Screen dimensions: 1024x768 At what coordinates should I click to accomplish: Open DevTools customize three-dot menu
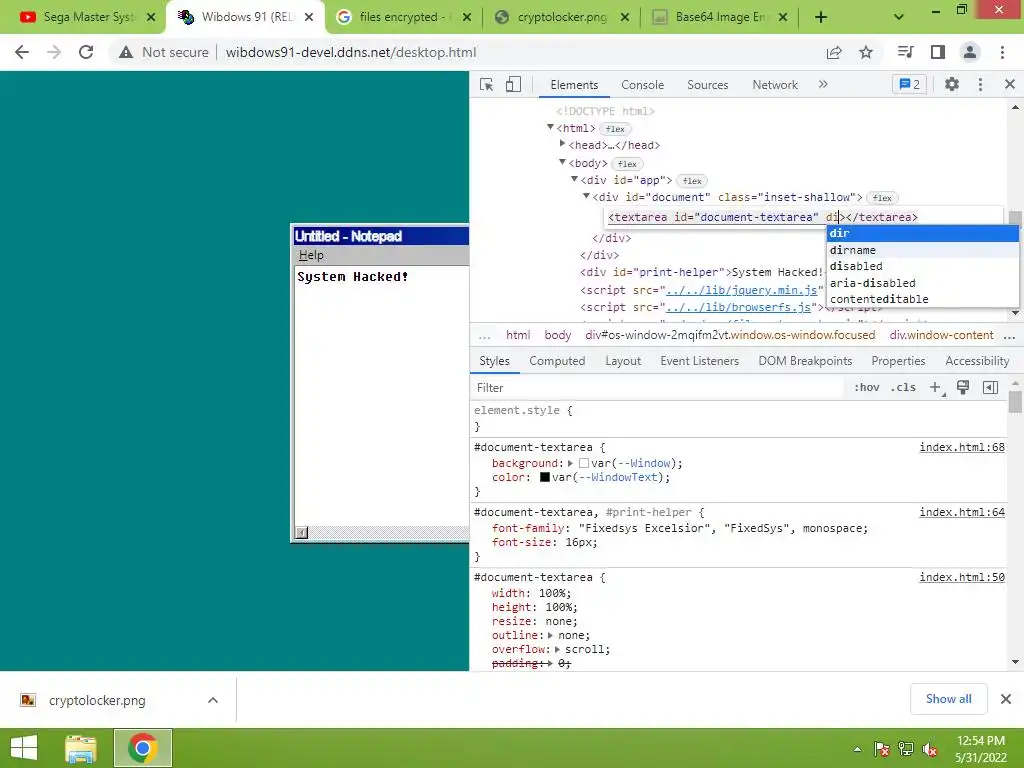[980, 84]
